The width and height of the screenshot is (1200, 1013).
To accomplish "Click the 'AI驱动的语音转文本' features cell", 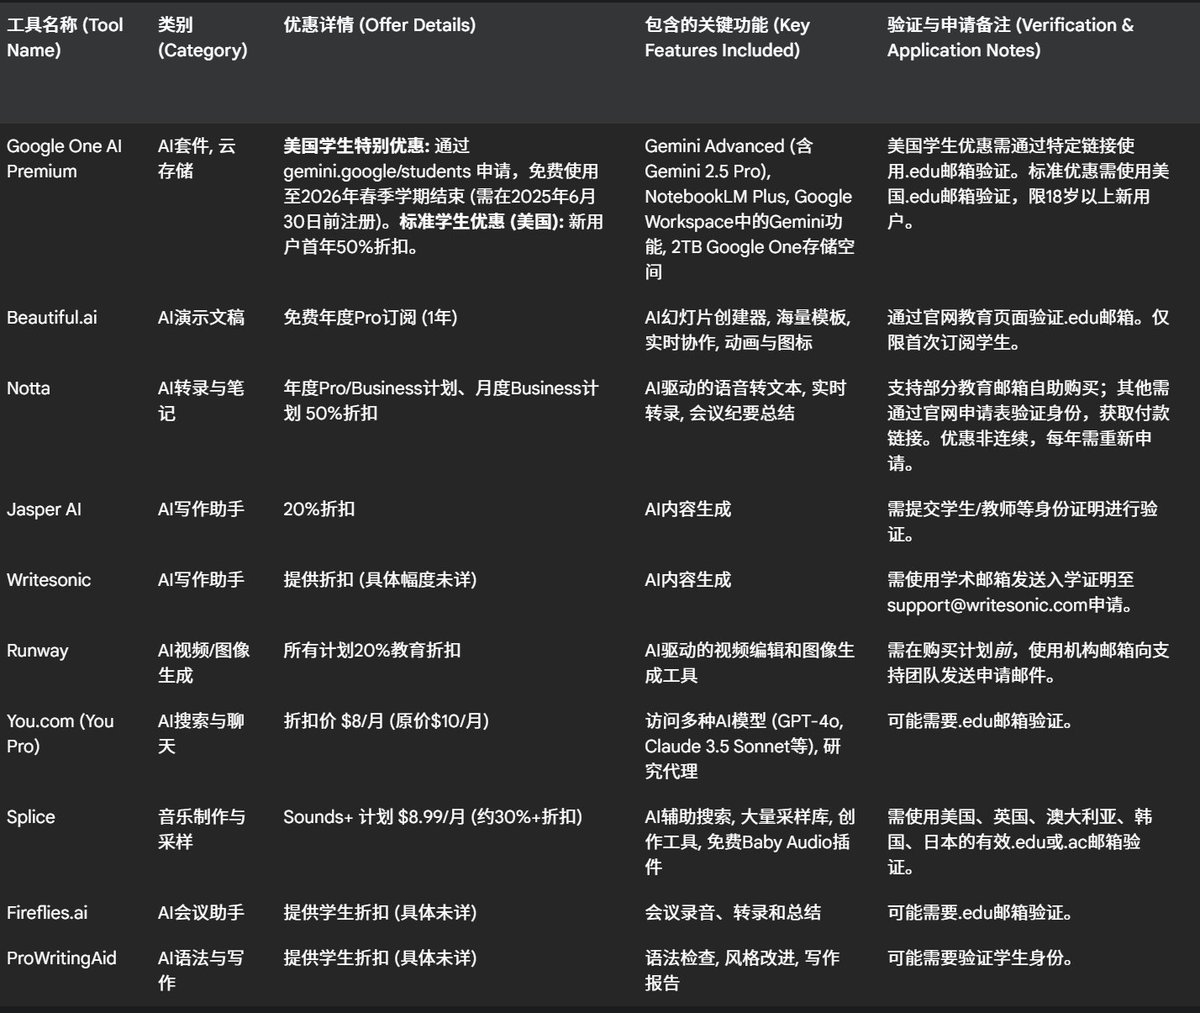I will (x=745, y=400).
